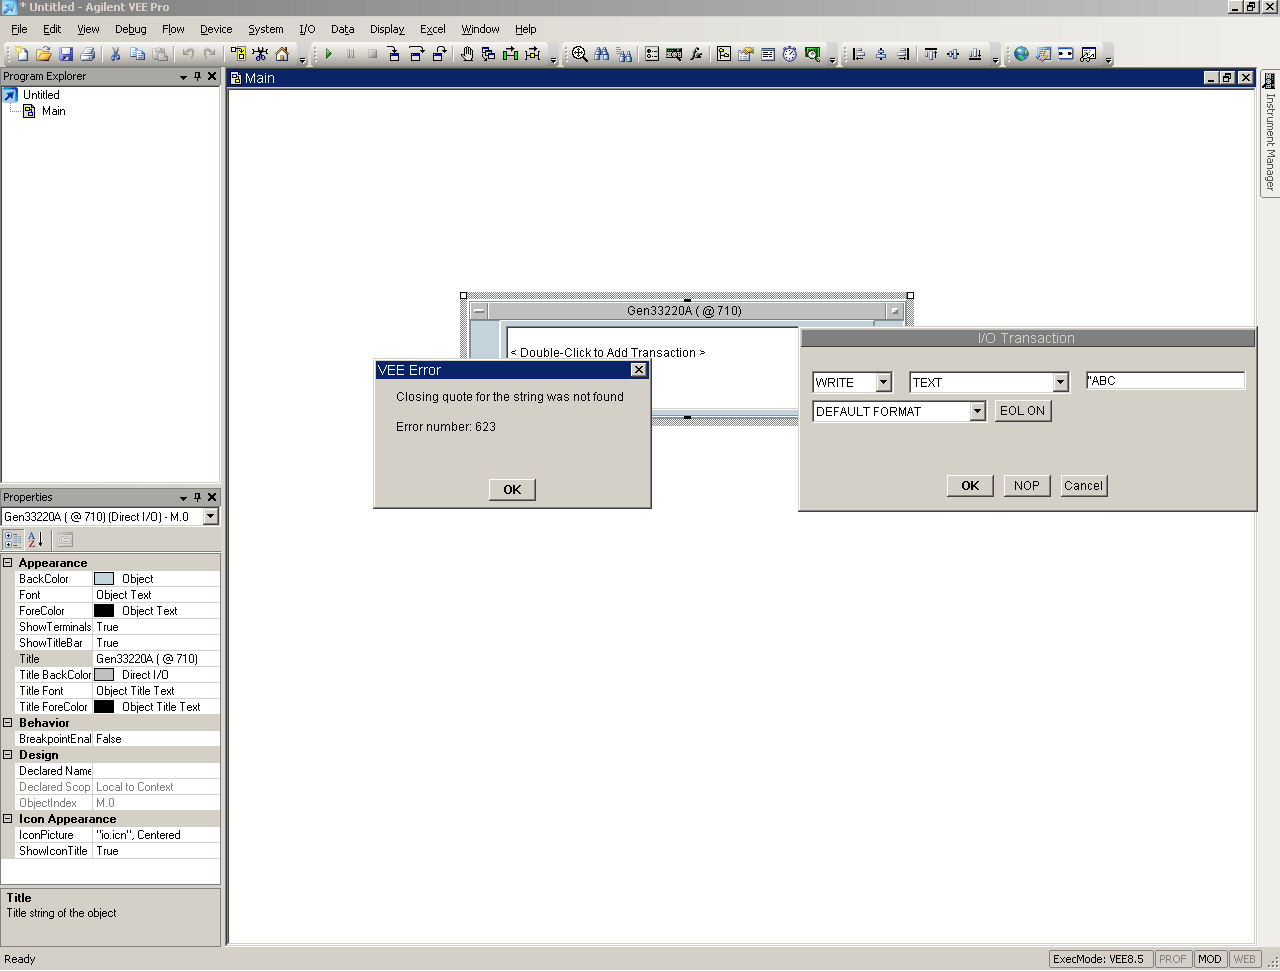Image resolution: width=1280 pixels, height=972 pixels.
Task: Select the hand pan tool icon
Action: 466,54
